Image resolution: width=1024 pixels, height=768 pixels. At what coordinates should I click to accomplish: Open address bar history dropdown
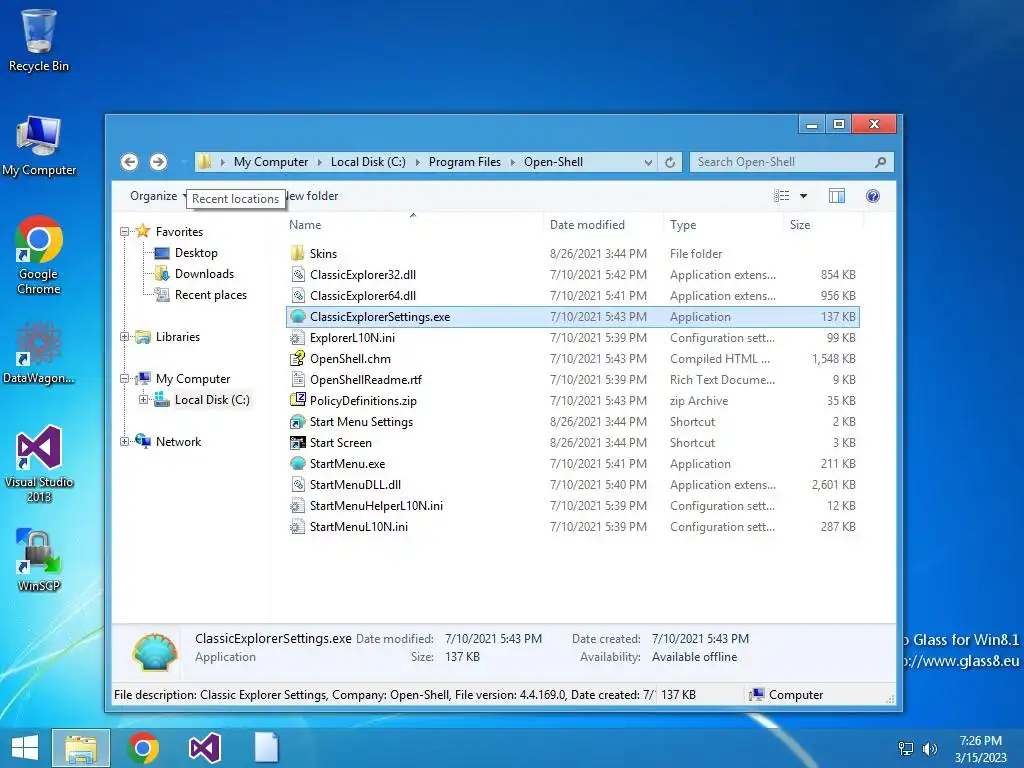pyautogui.click(x=648, y=162)
